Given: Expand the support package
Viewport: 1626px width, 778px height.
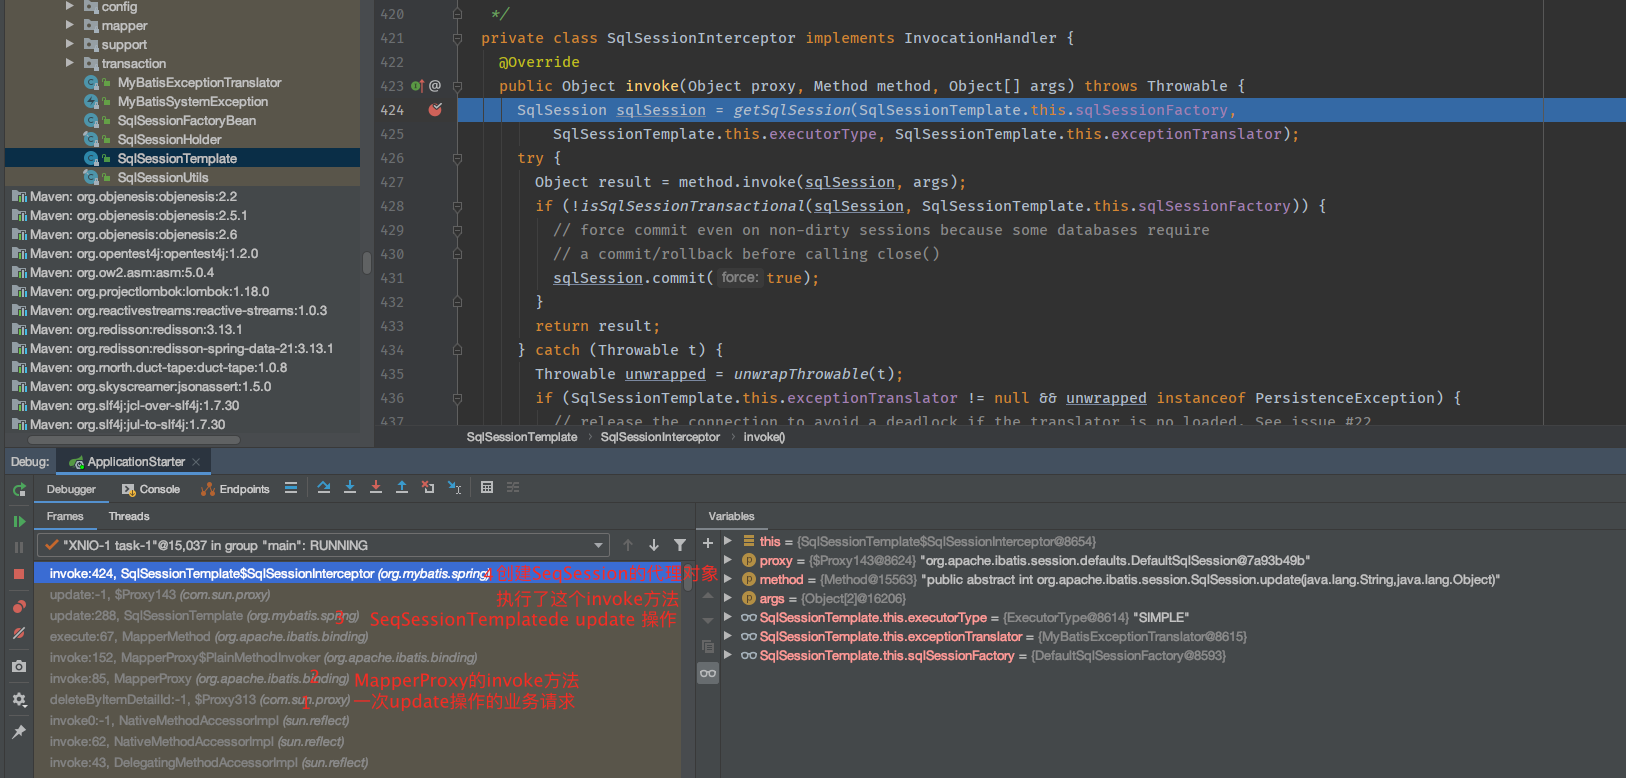Looking at the screenshot, I should click(x=70, y=44).
